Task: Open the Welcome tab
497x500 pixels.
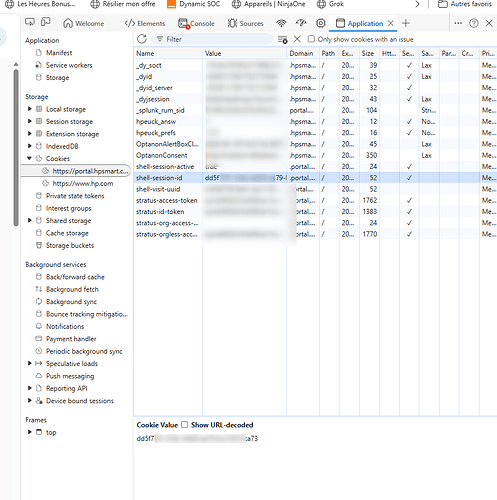Action: point(84,23)
